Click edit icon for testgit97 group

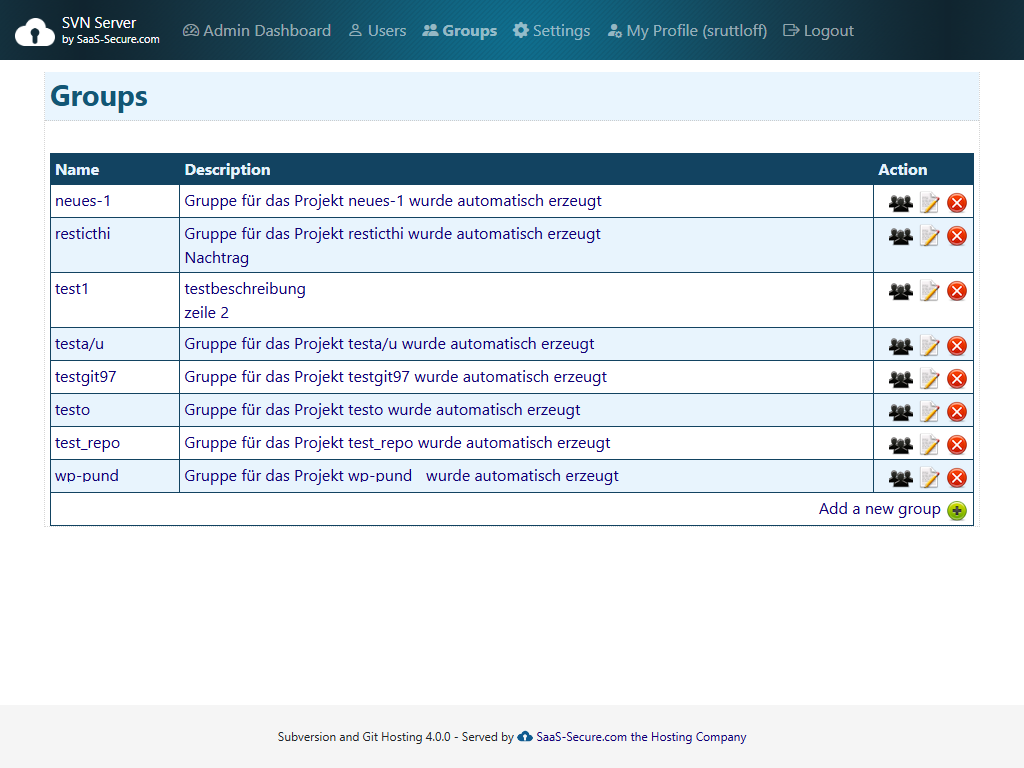[929, 379]
